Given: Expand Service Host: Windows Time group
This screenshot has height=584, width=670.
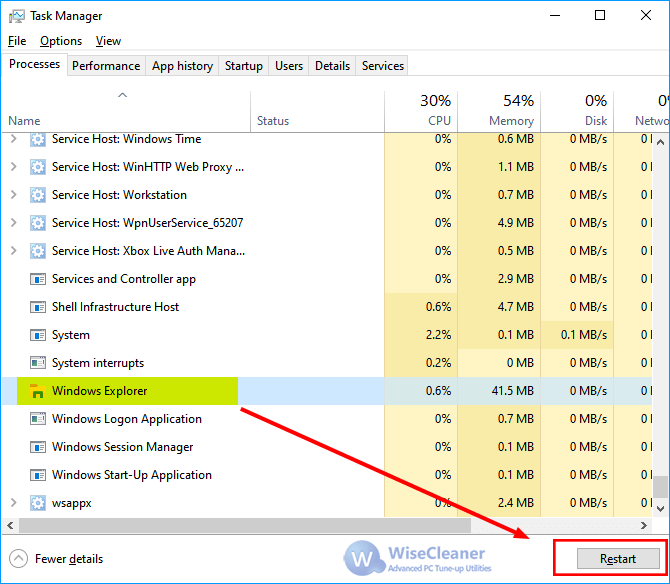Looking at the screenshot, I should click(14, 139).
